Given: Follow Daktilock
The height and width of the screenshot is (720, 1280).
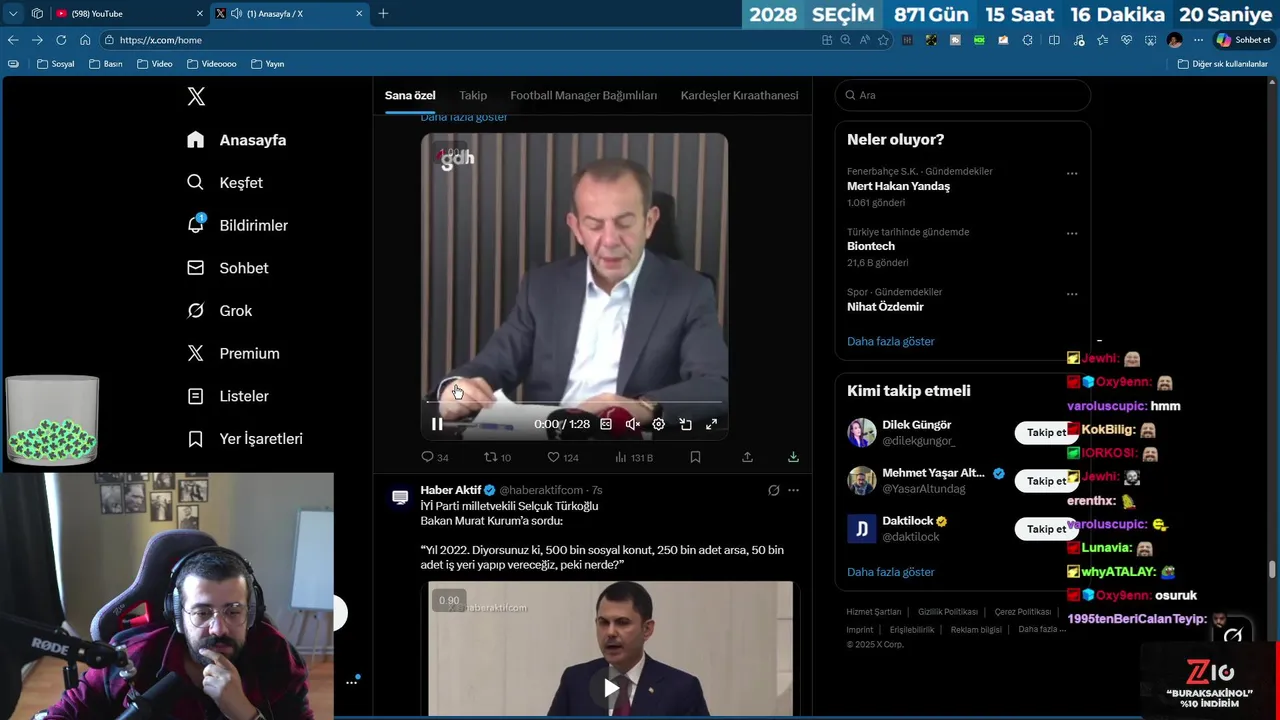Looking at the screenshot, I should (x=1046, y=529).
